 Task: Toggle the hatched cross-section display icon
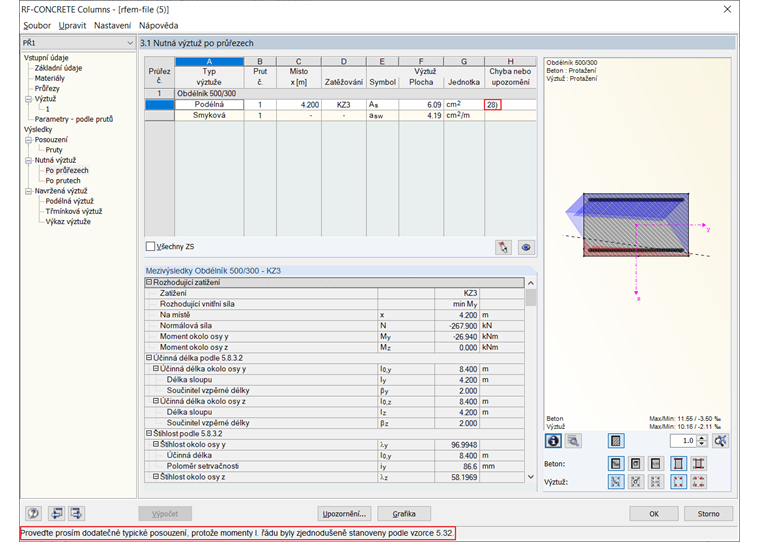616,441
